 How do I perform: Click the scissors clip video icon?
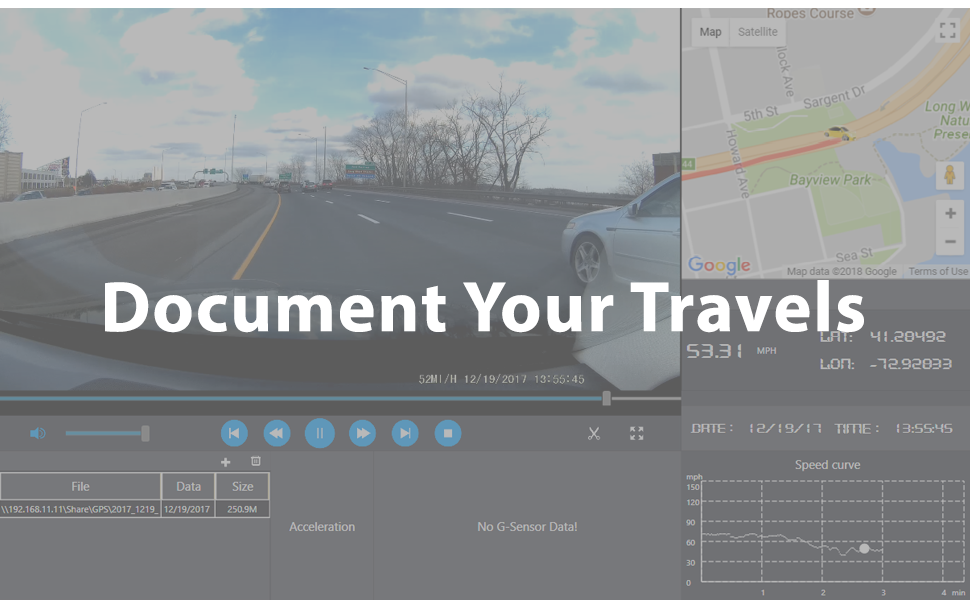tap(594, 433)
